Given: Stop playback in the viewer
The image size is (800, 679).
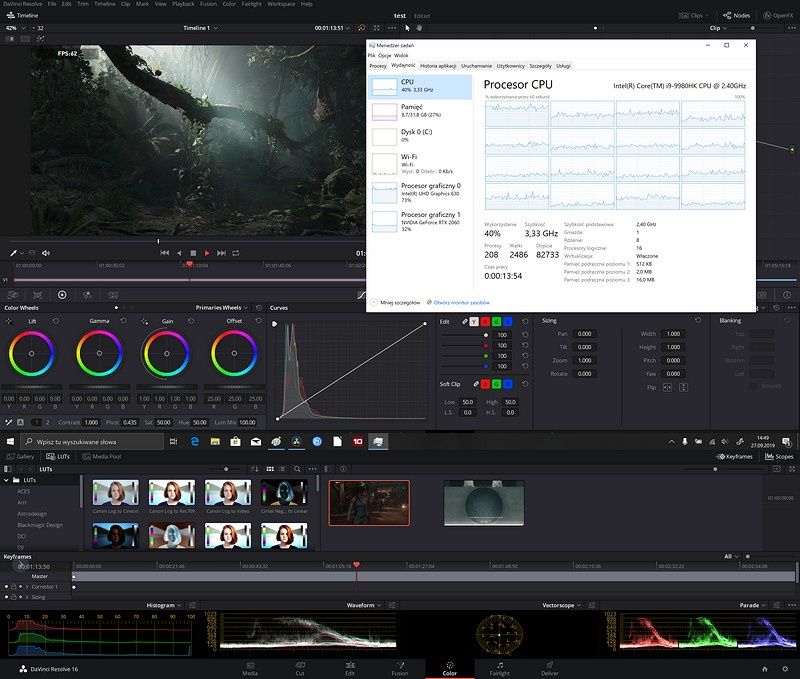Looking at the screenshot, I should click(193, 253).
